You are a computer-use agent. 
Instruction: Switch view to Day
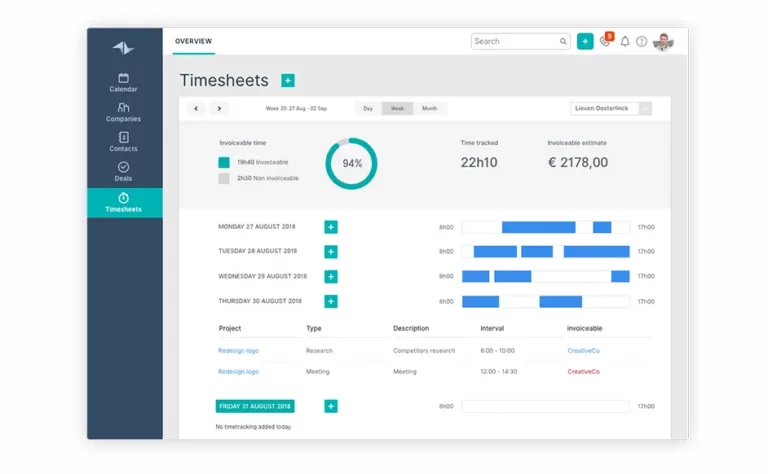pos(368,108)
